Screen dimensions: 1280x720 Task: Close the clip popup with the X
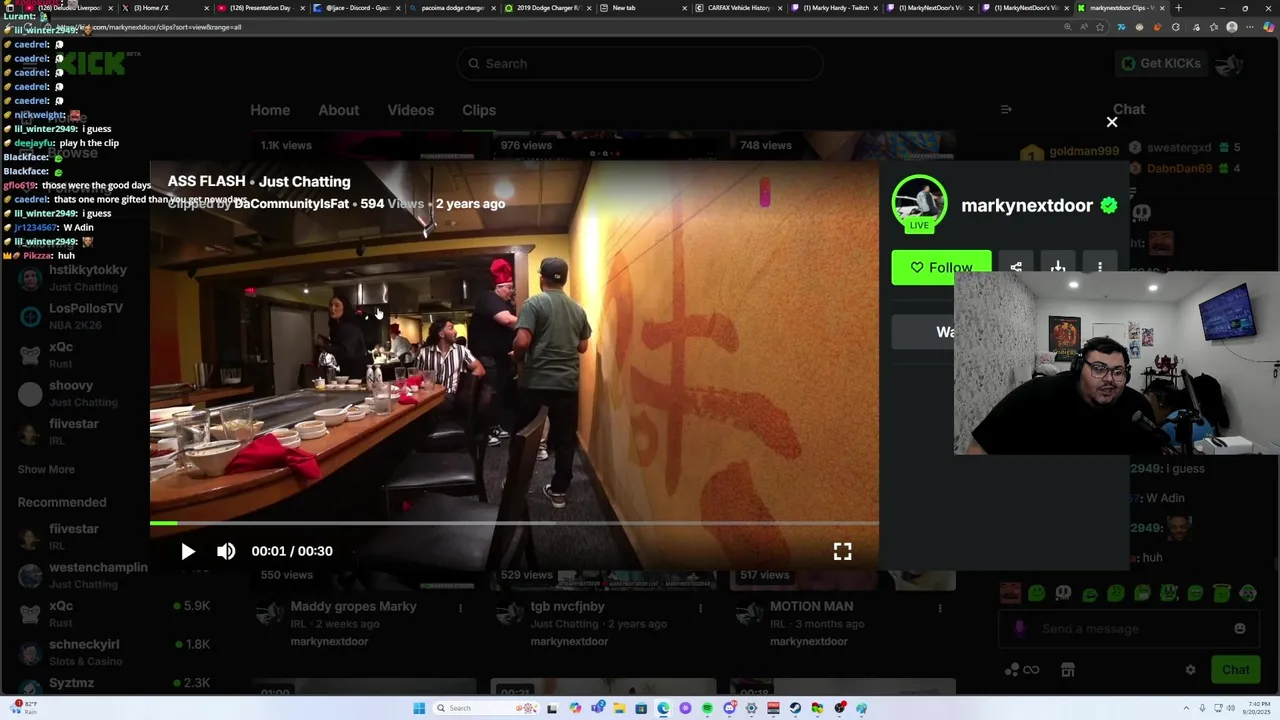click(x=1112, y=122)
